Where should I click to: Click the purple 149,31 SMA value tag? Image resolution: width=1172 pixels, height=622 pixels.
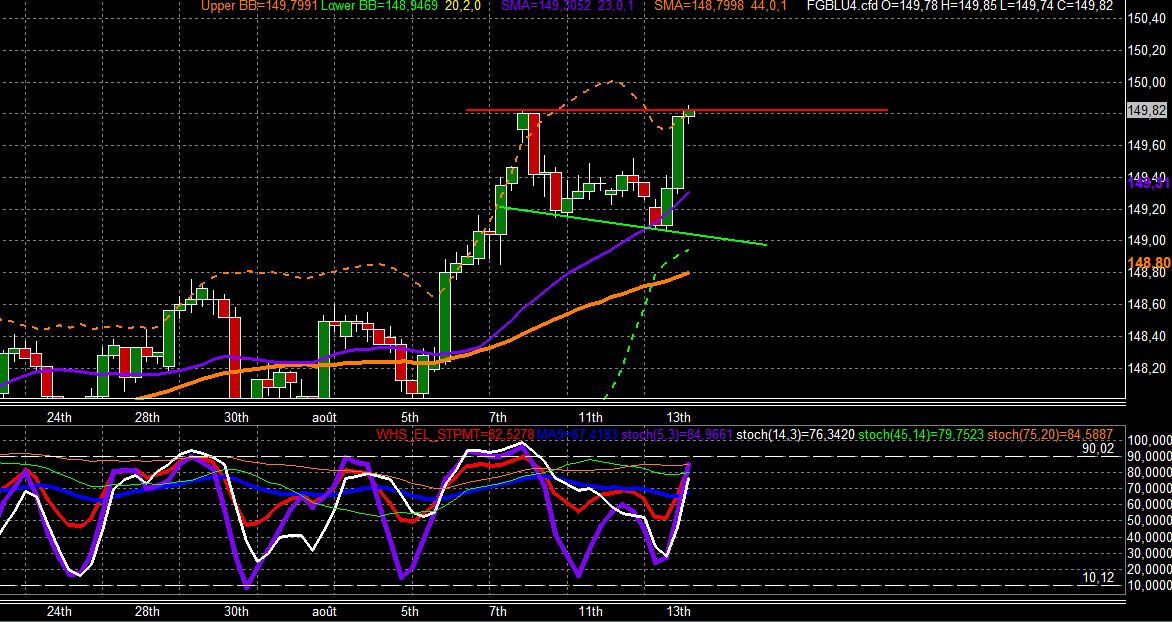coord(1149,182)
